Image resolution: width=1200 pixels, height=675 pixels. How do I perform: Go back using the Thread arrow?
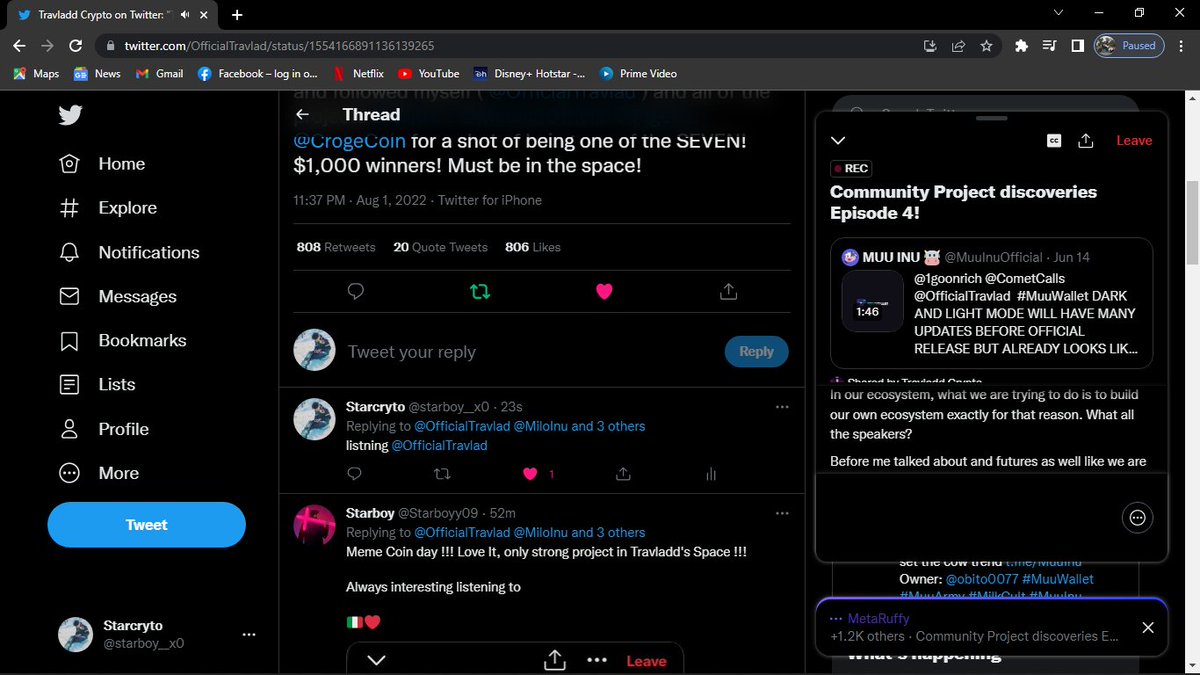[303, 114]
